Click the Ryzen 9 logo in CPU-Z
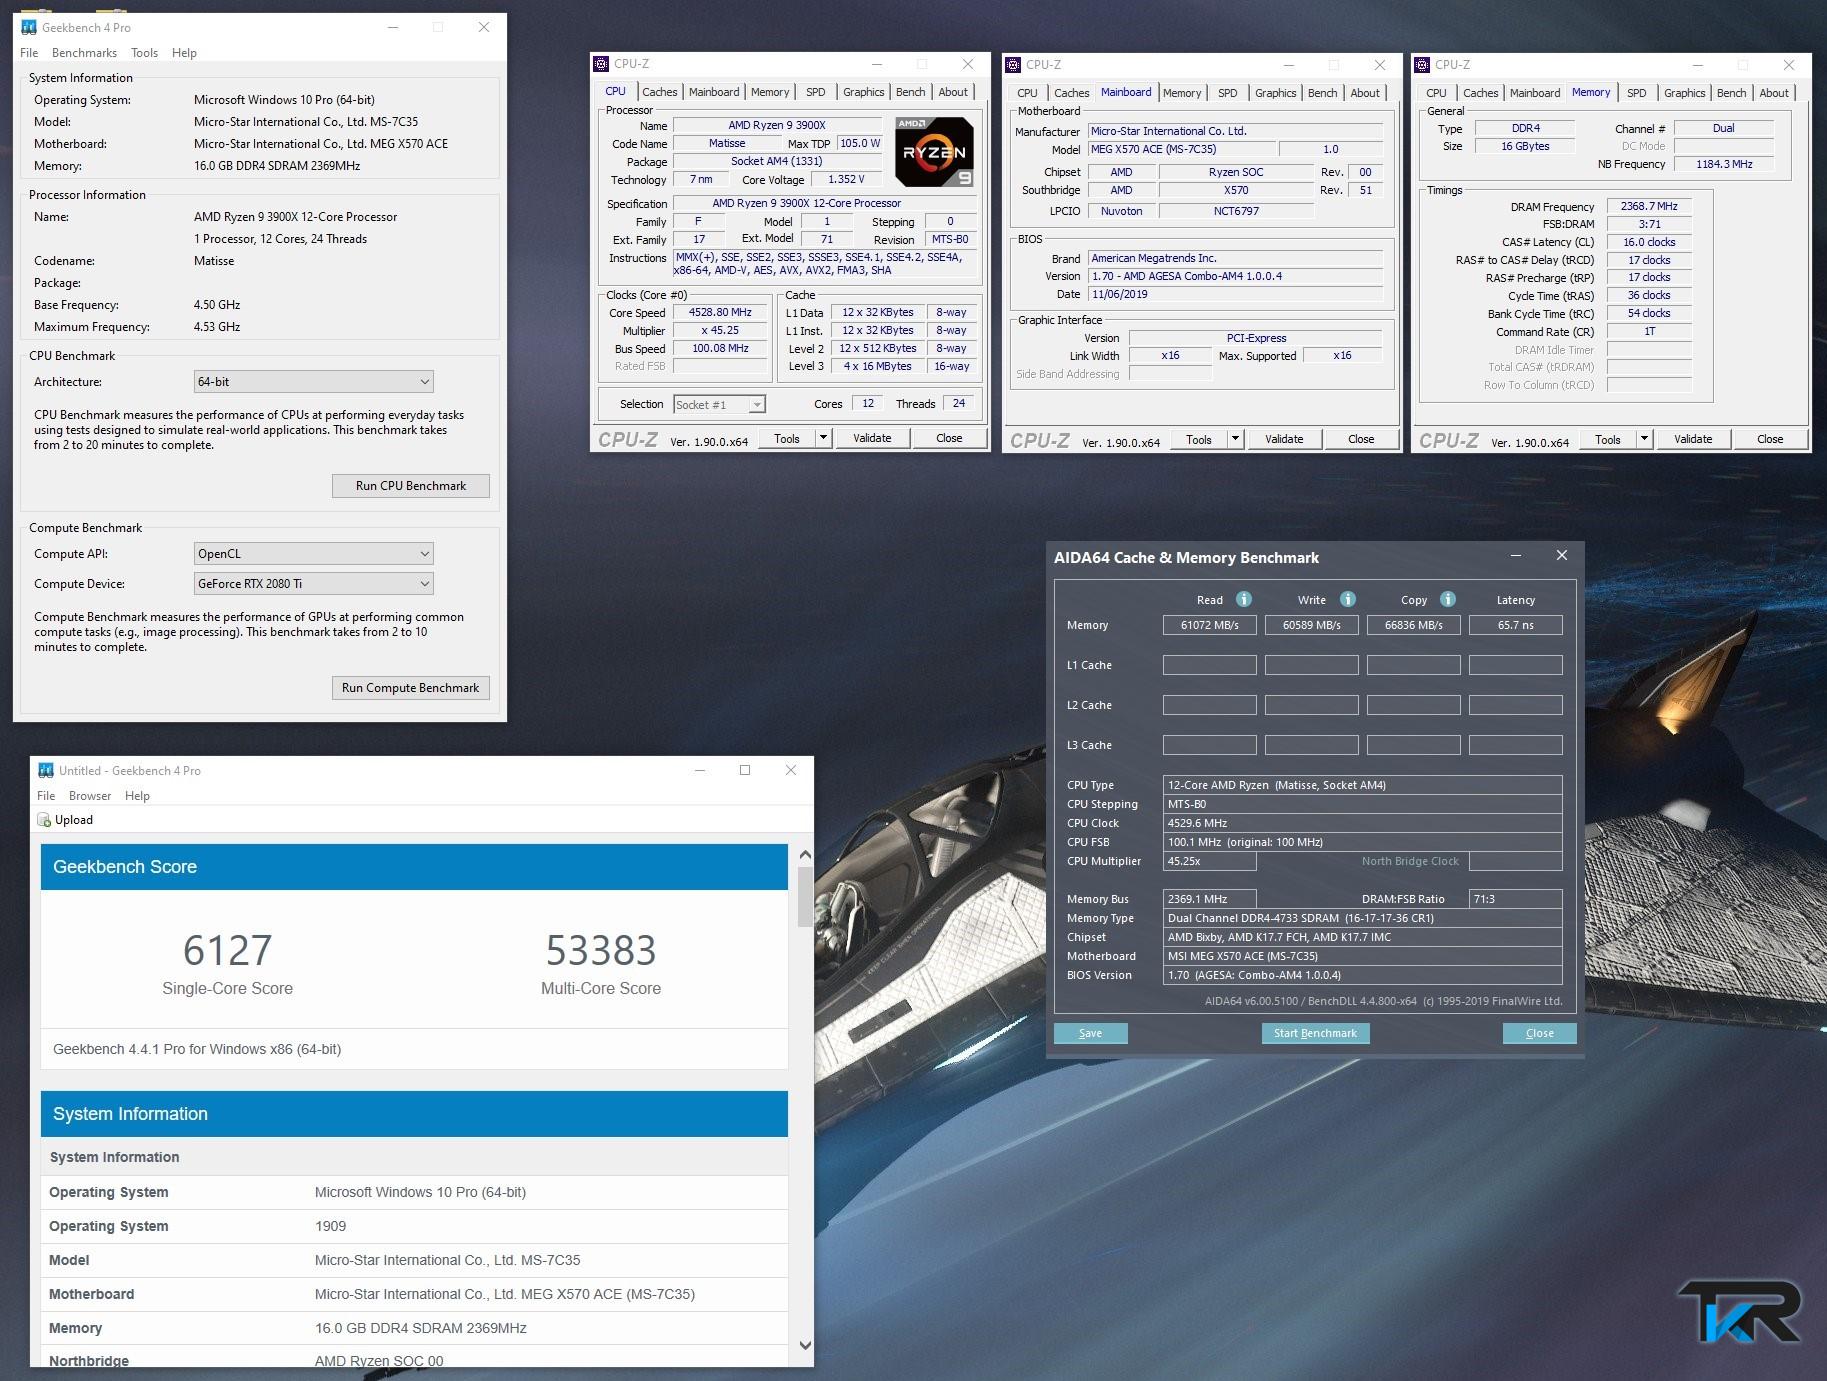This screenshot has height=1381, width=1827. click(934, 152)
